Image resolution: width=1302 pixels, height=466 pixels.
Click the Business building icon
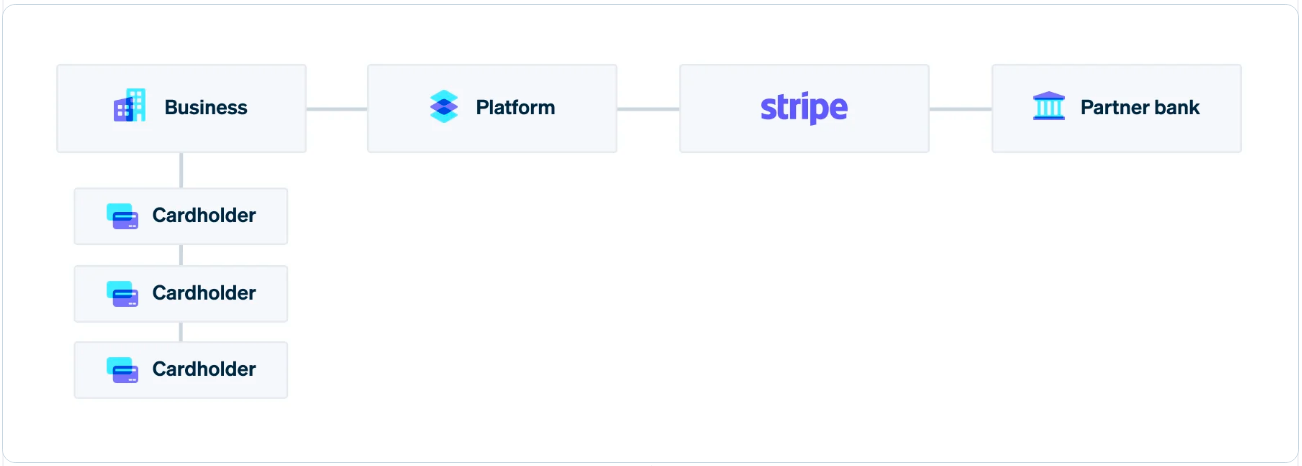(x=129, y=106)
